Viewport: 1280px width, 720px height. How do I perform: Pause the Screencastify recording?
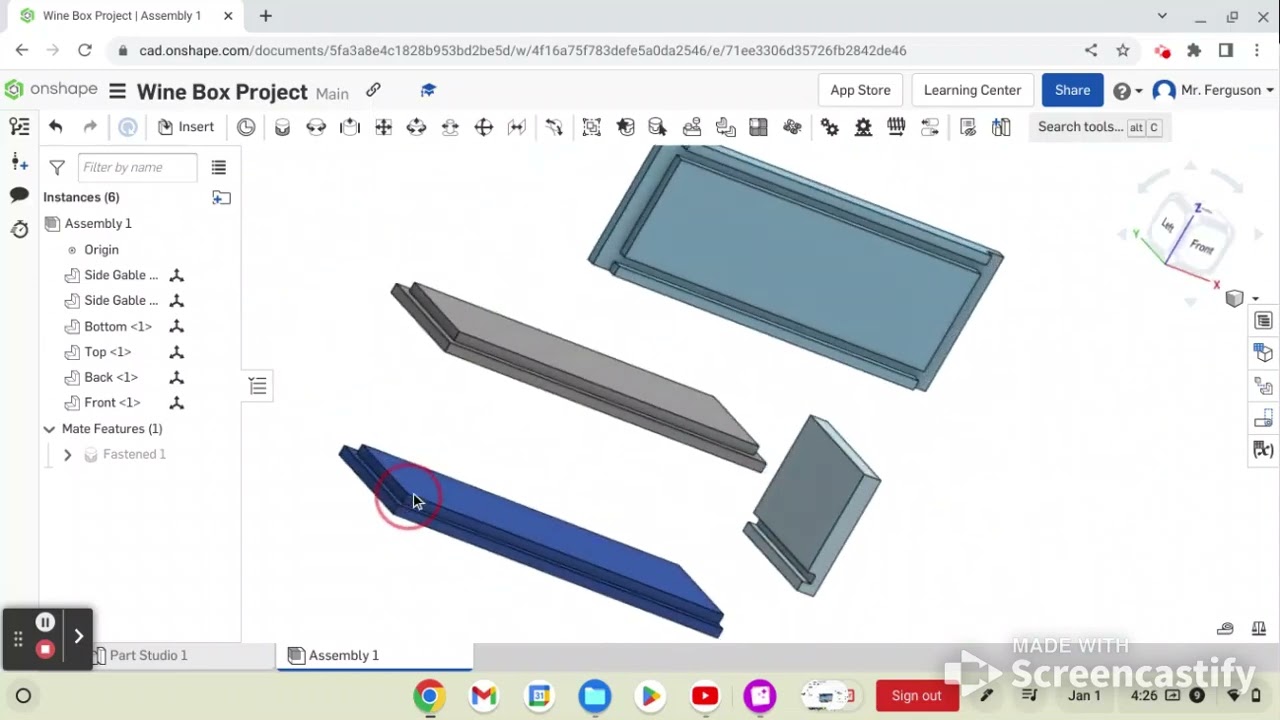point(45,623)
